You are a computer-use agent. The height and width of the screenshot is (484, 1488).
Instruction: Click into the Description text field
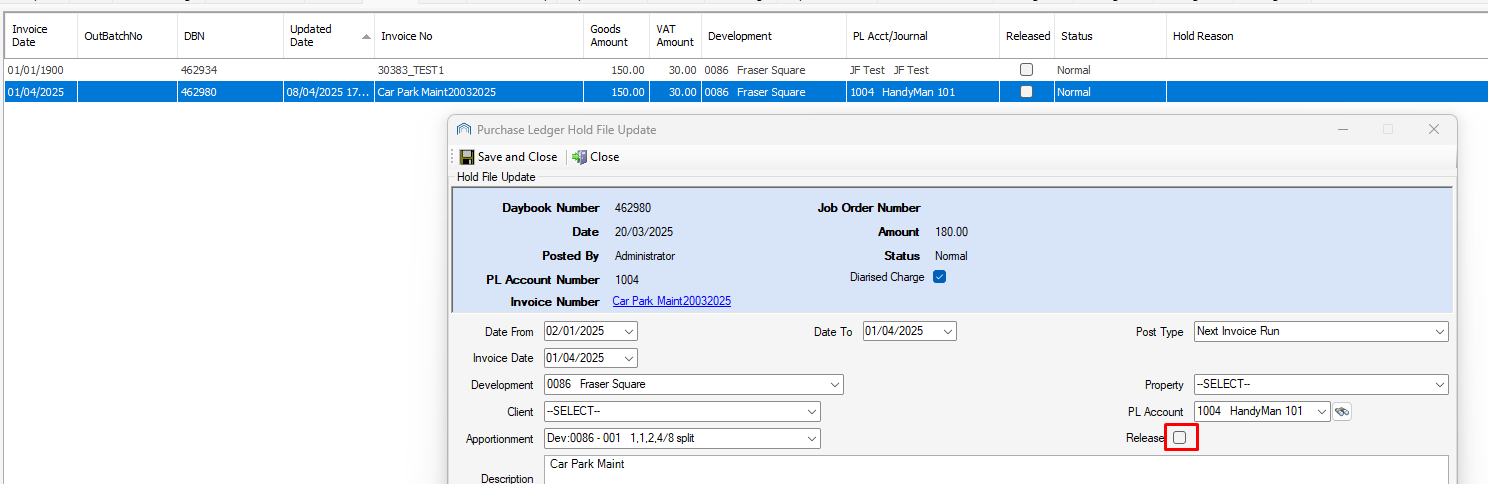tap(995, 470)
